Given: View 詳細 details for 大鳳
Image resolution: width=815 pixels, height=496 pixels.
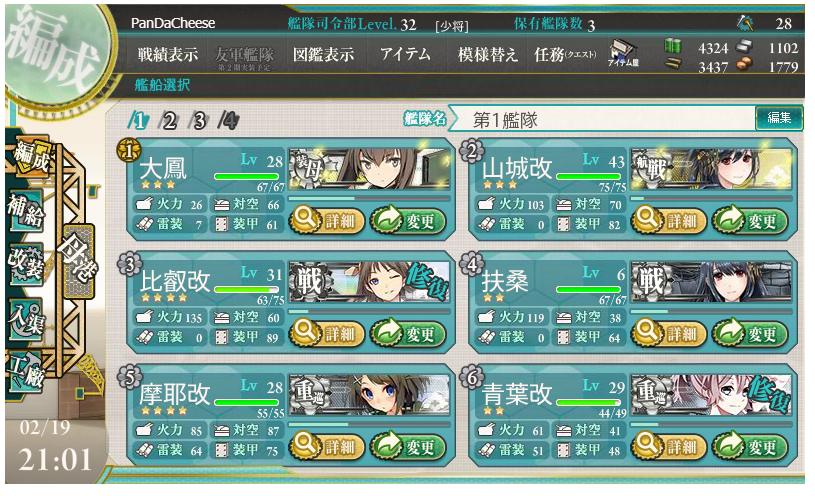Looking at the screenshot, I should (x=326, y=220).
